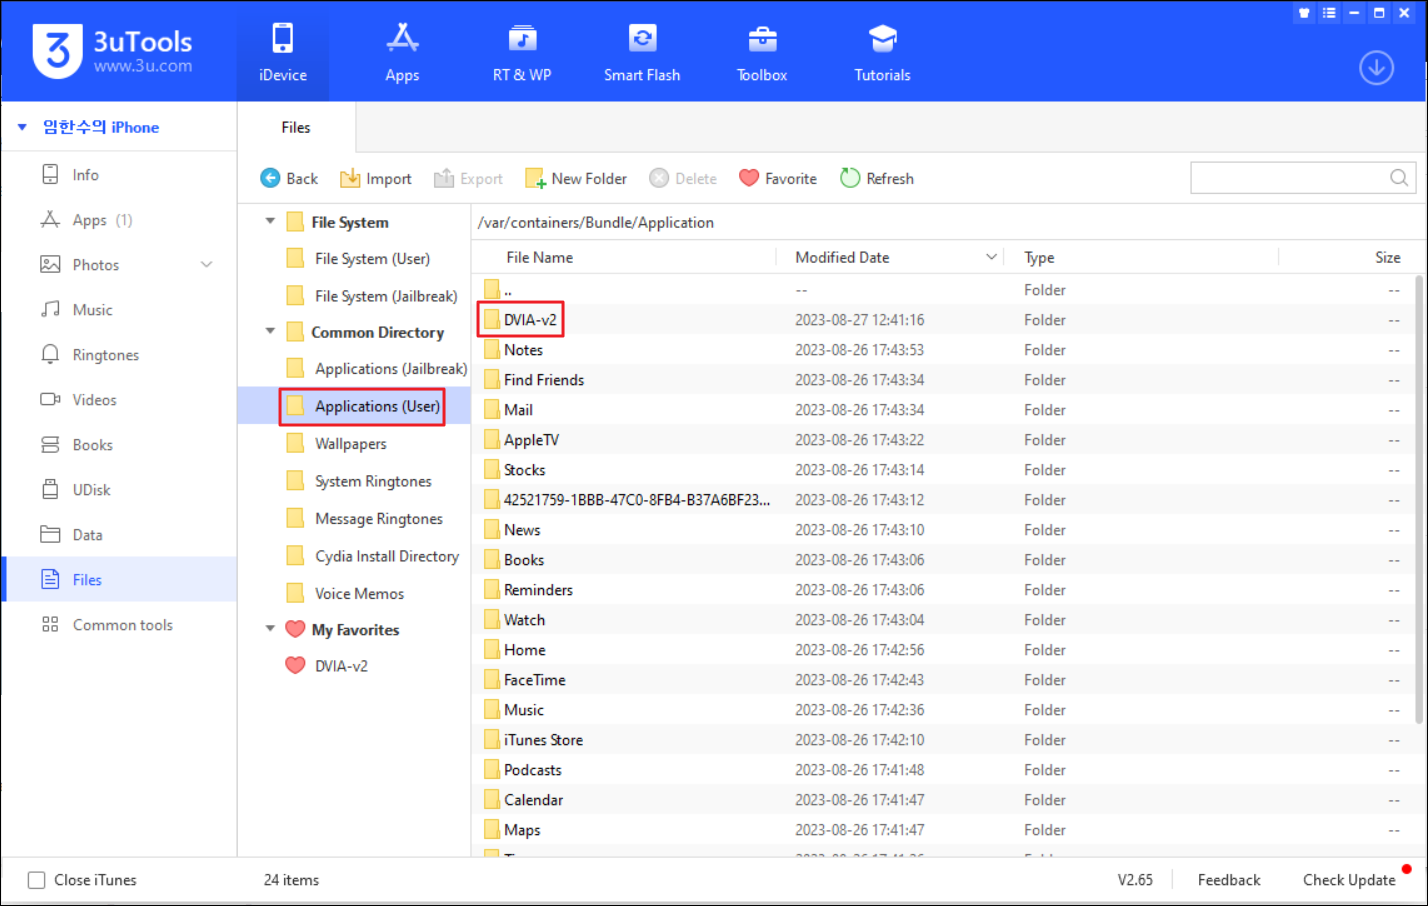Open the downloads arrow icon
Screen dimensions: 1428x906
click(x=1376, y=68)
